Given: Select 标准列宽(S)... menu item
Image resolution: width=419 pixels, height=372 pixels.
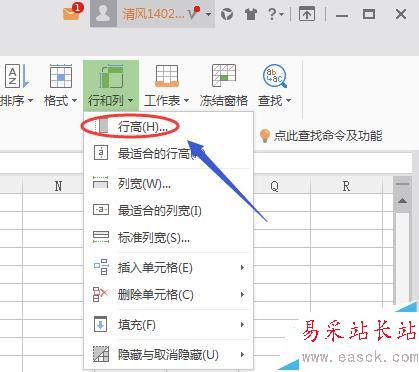Looking at the screenshot, I should pos(168,238).
